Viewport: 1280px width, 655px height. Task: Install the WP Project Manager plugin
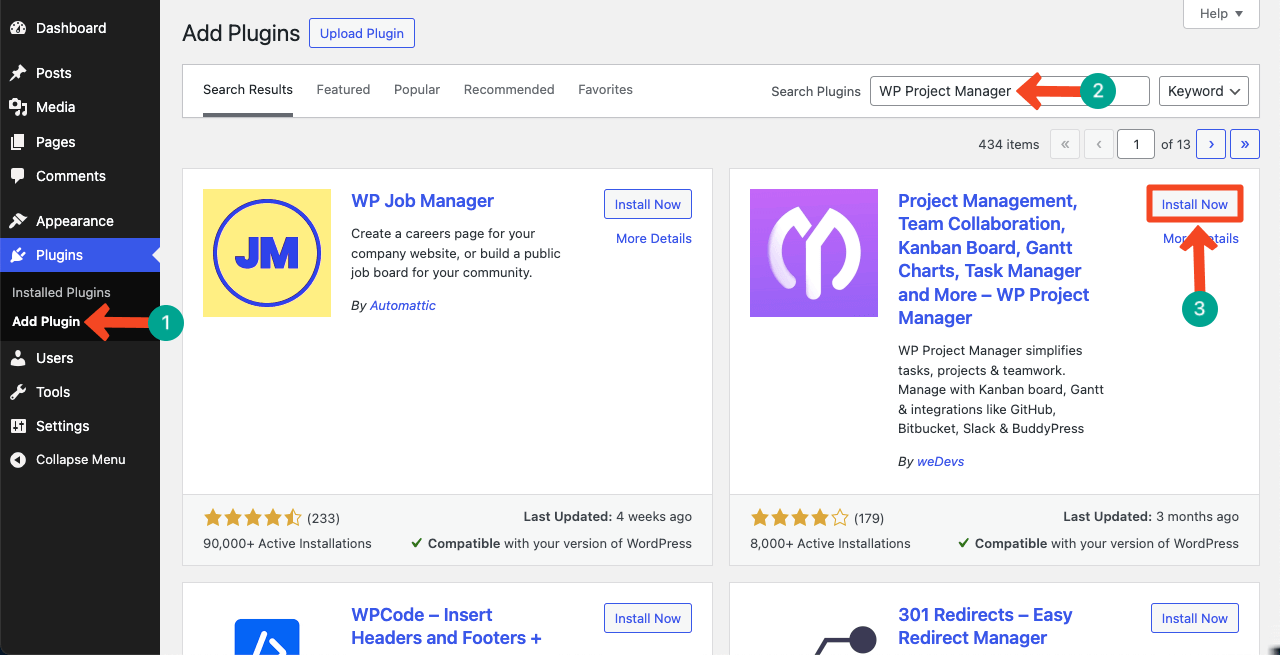coord(1195,204)
